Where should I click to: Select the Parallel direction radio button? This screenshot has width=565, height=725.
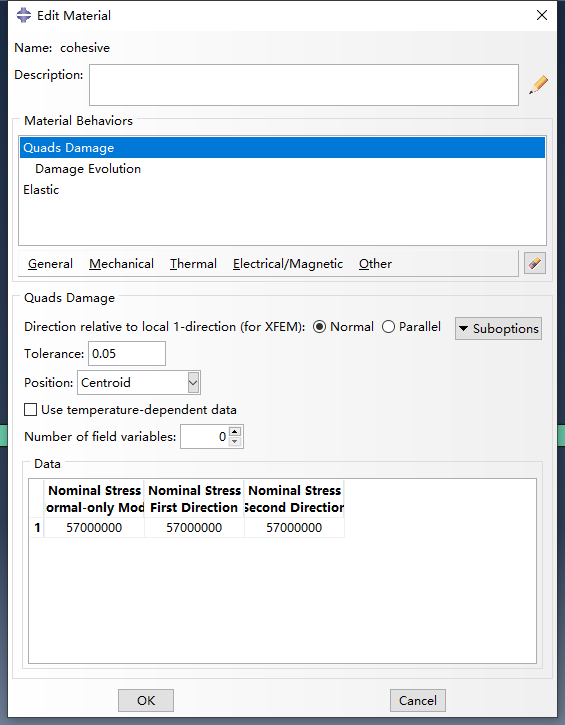tap(388, 327)
